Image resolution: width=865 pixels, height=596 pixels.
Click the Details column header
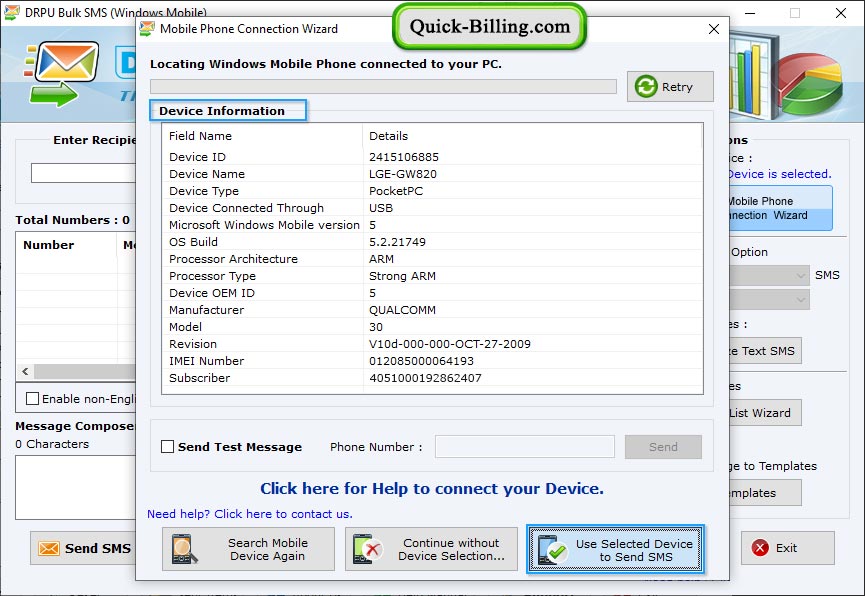click(x=532, y=136)
